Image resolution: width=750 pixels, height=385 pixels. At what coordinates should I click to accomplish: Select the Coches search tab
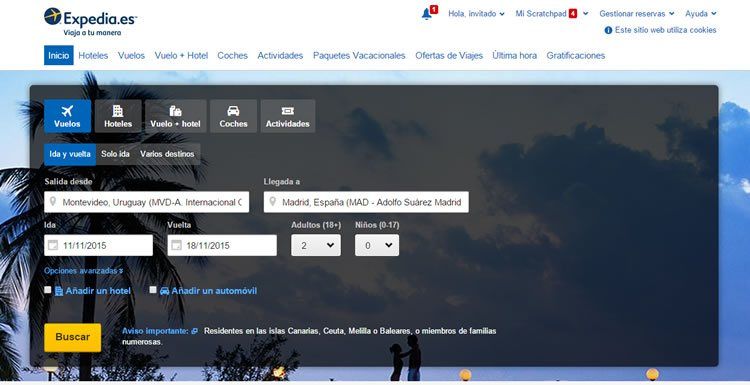[233, 116]
